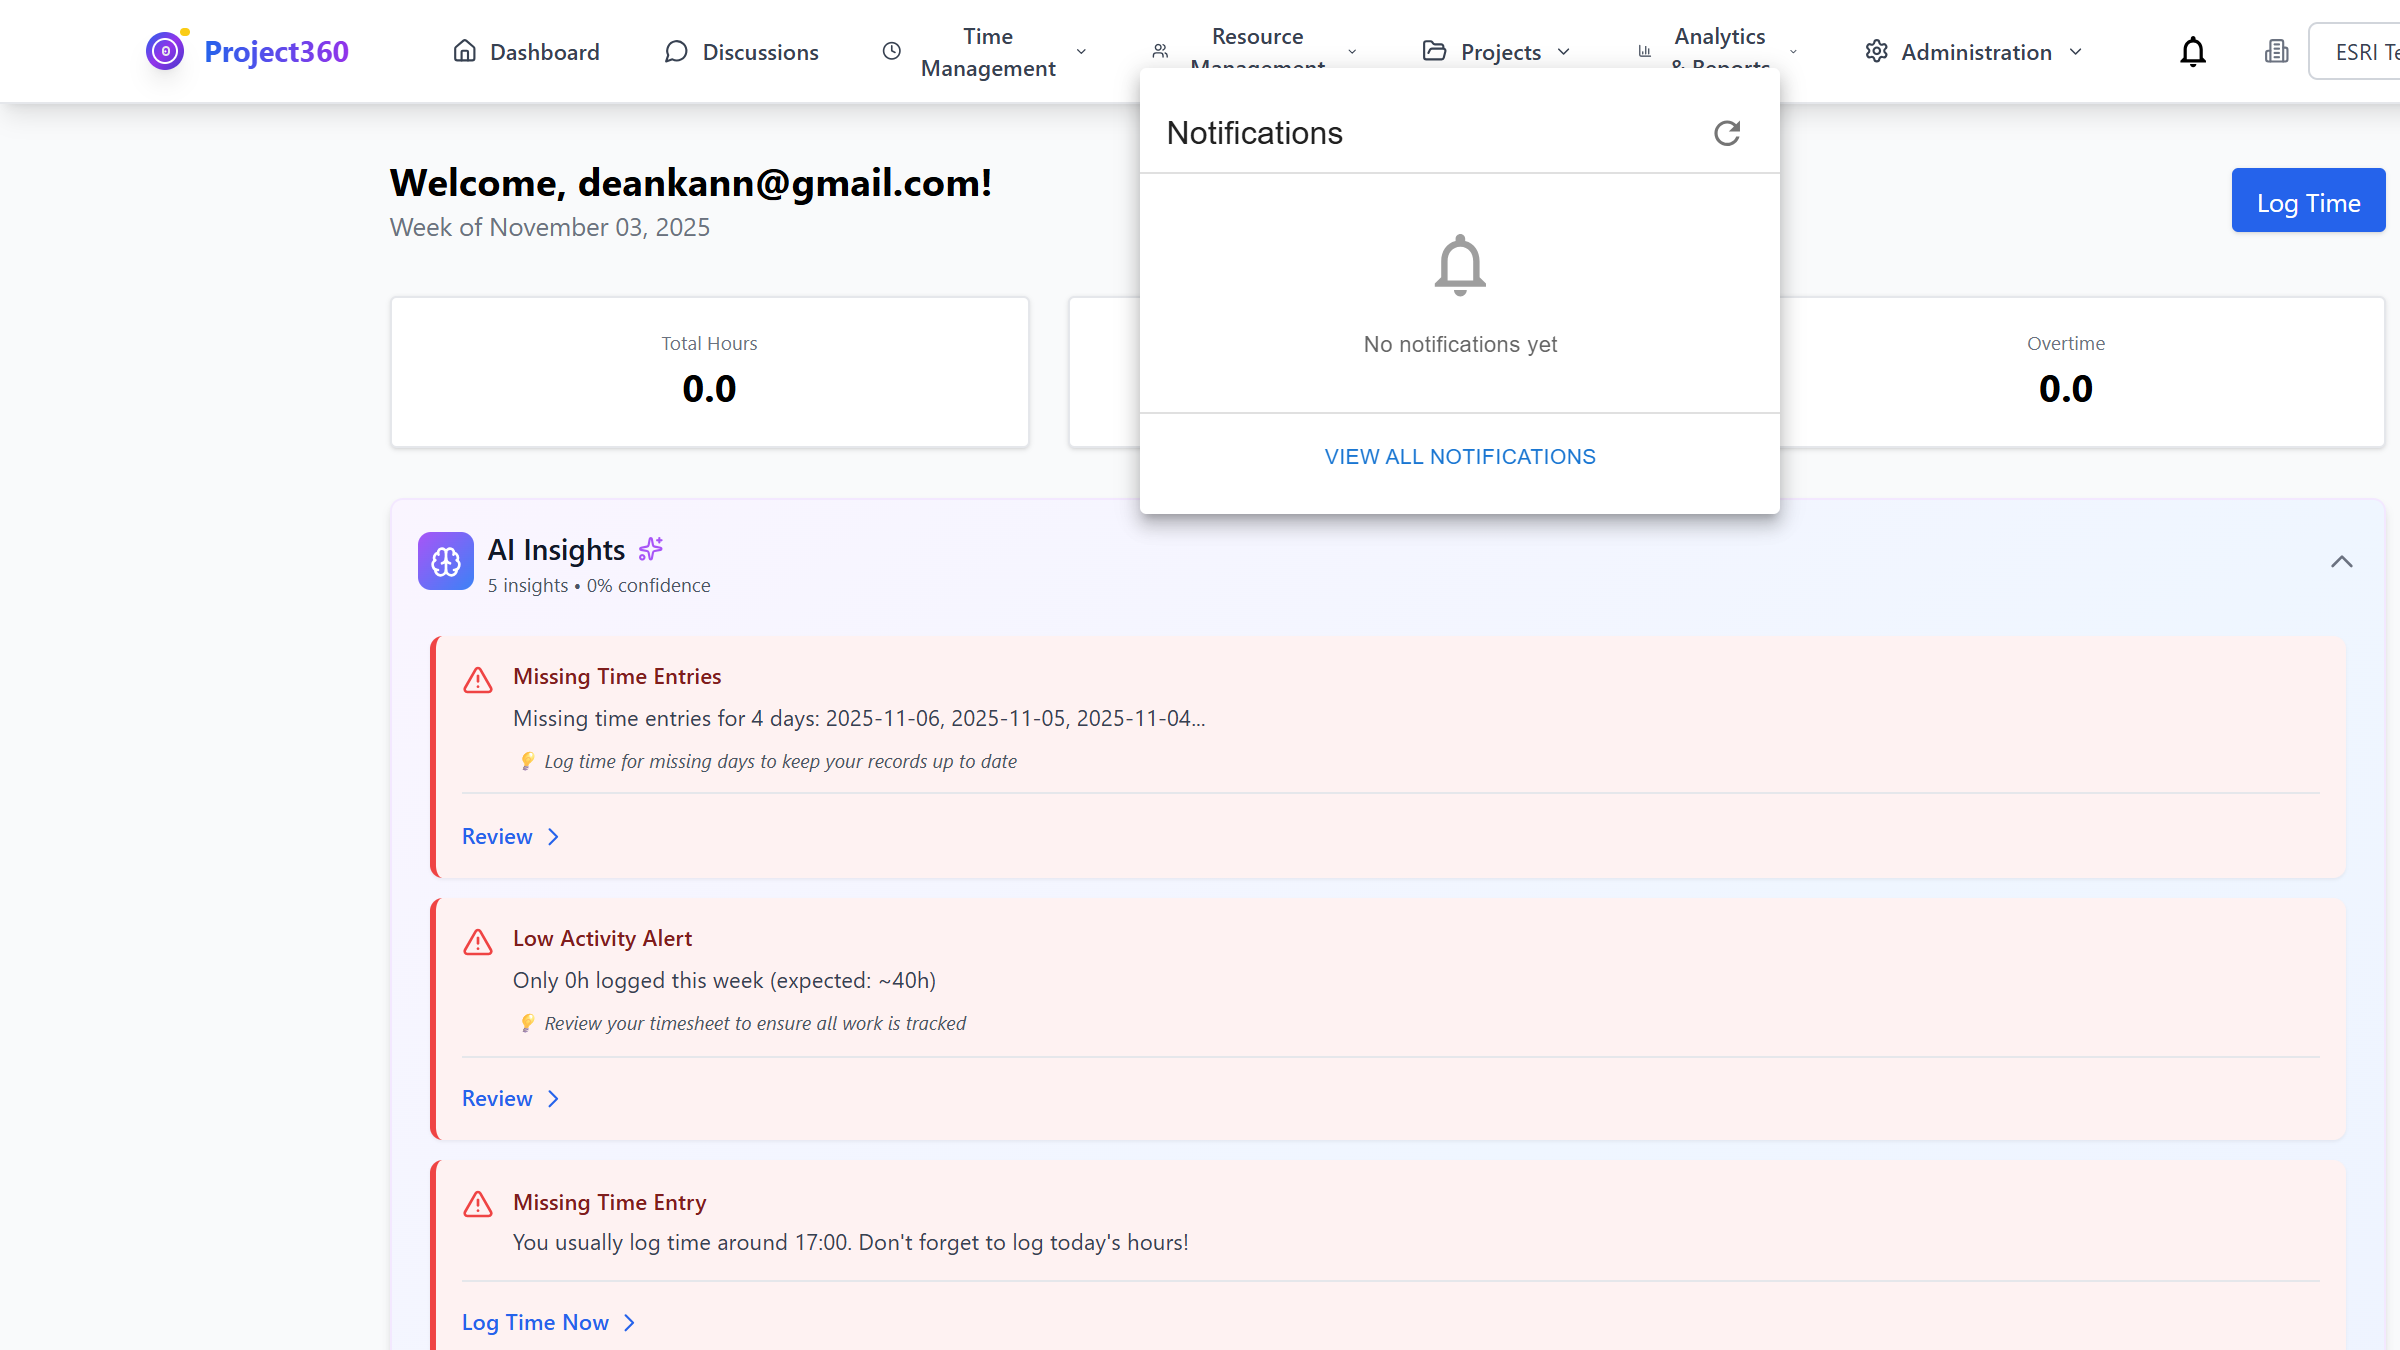Image resolution: width=2400 pixels, height=1350 pixels.
Task: Click the Time Management clock icon
Action: coord(891,51)
